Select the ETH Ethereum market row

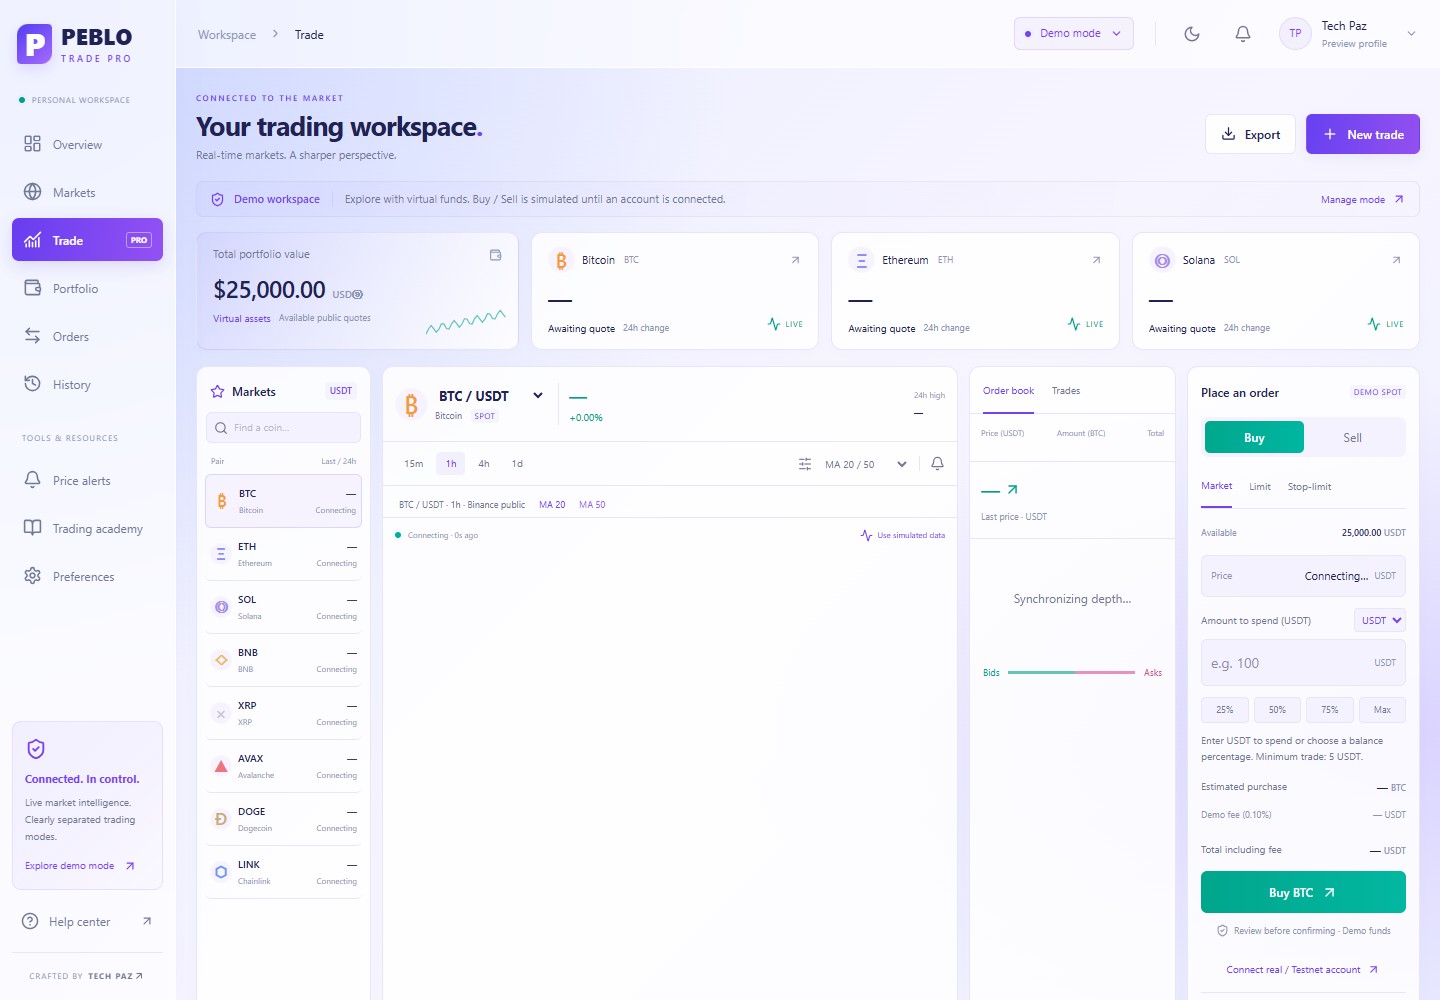(x=283, y=554)
